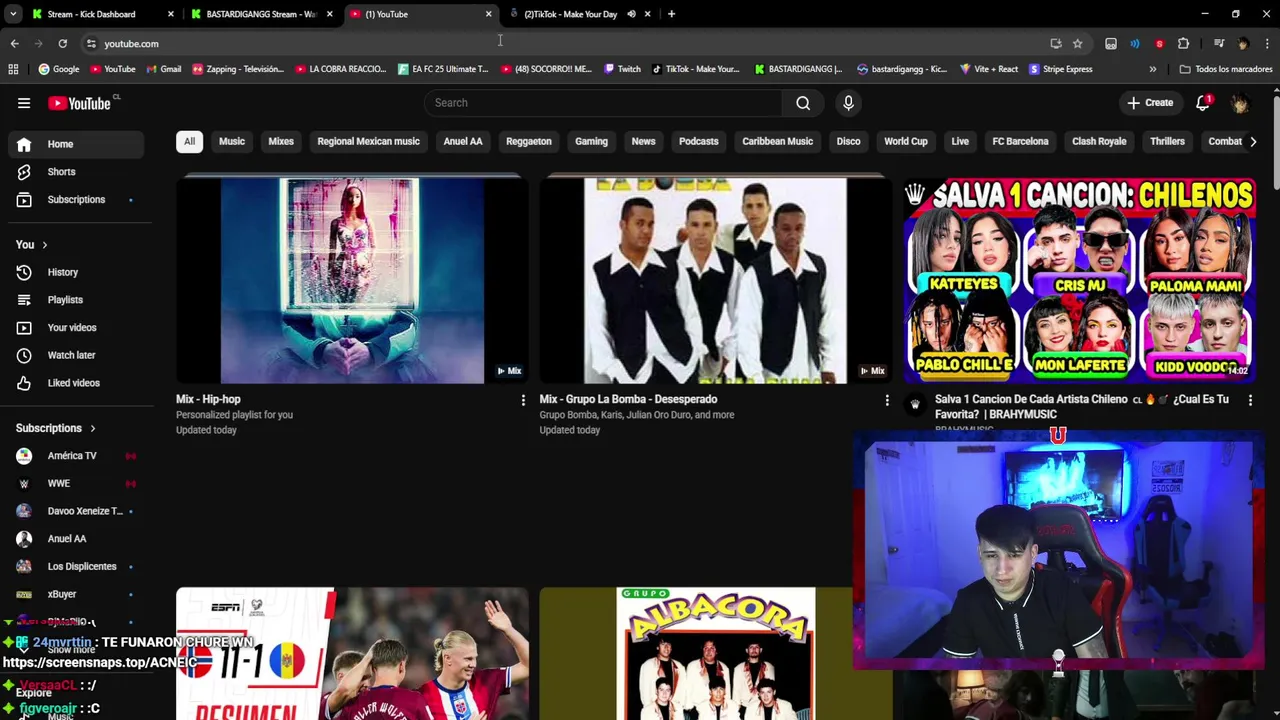Select the Mixes filter chip

tap(281, 141)
